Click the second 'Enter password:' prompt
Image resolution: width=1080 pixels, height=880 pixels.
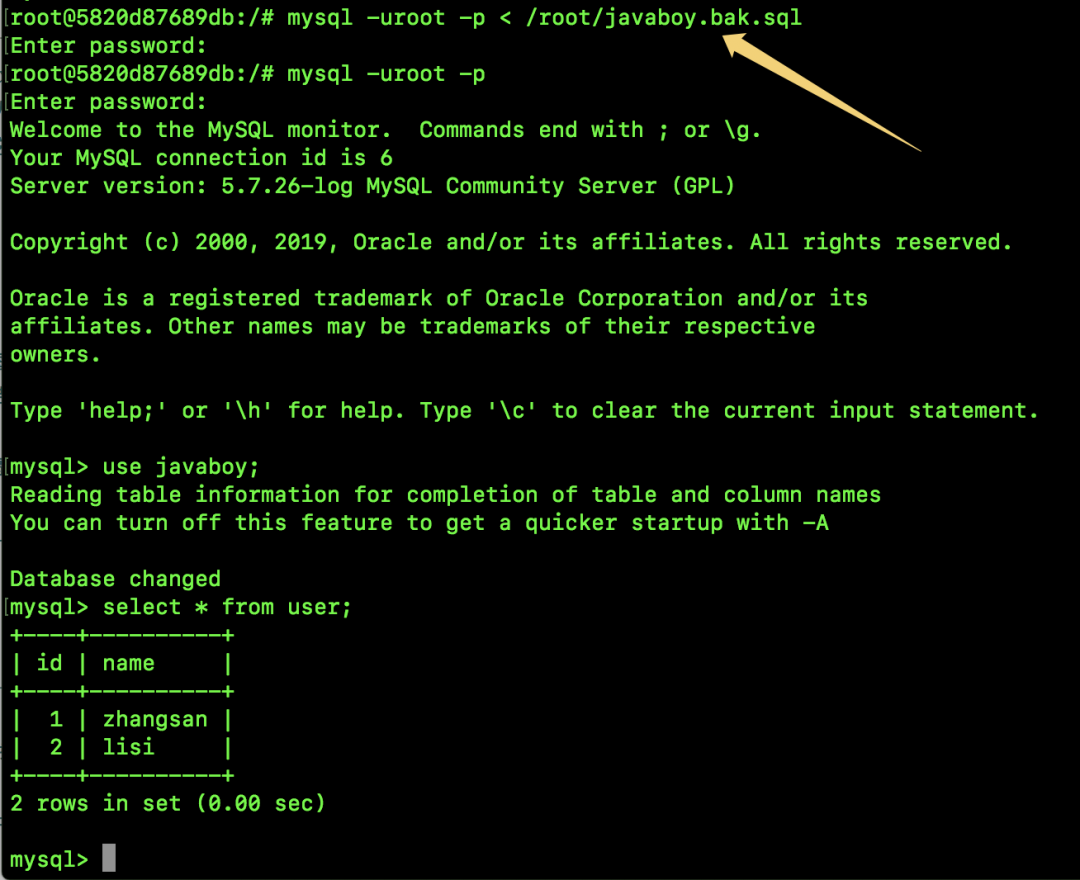tap(108, 102)
